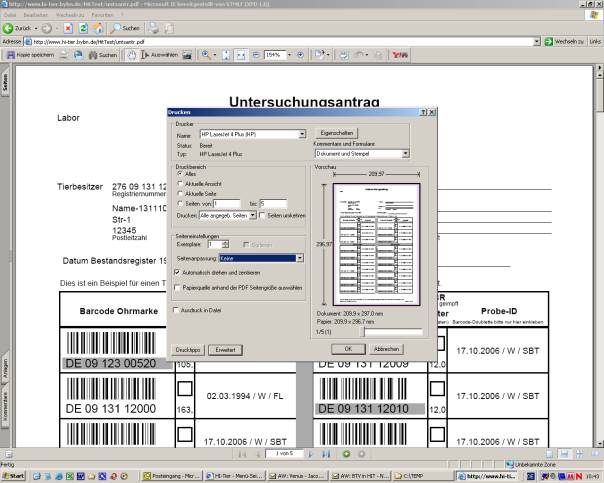Expand Kommentare und Formulare dropdown

pos(405,154)
